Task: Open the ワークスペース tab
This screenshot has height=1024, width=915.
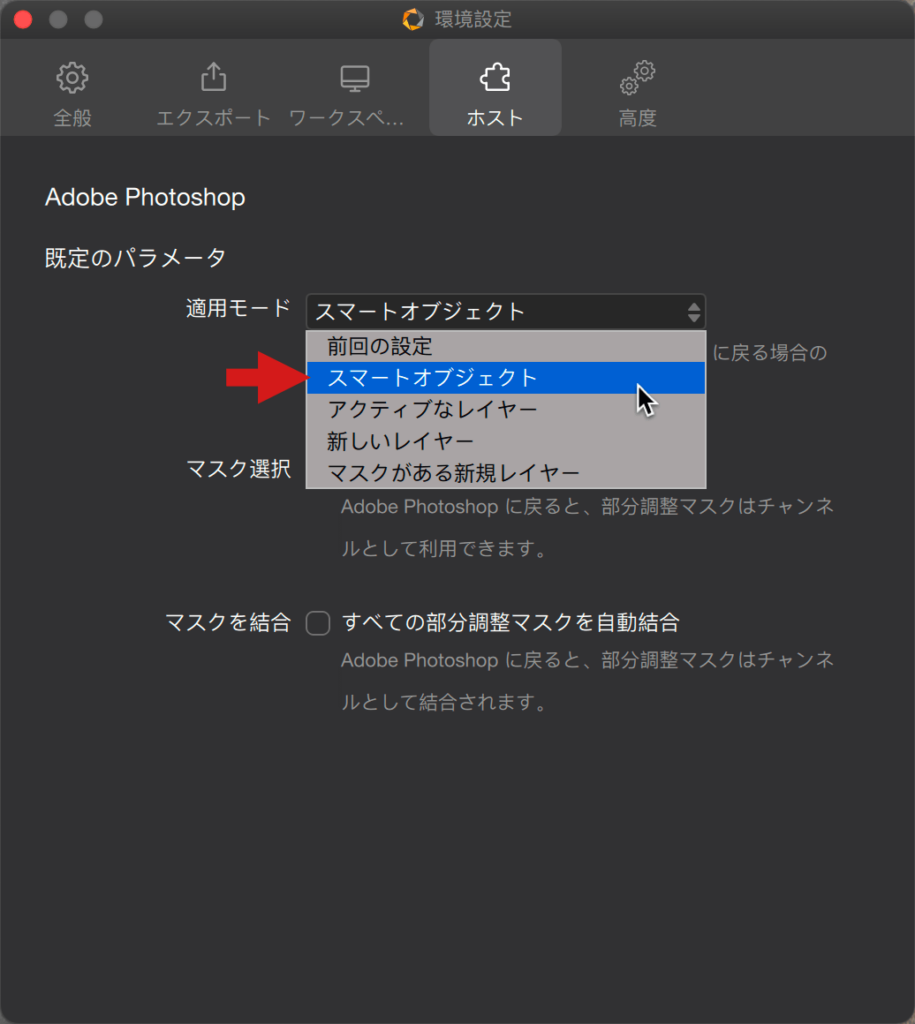Action: tap(347, 93)
